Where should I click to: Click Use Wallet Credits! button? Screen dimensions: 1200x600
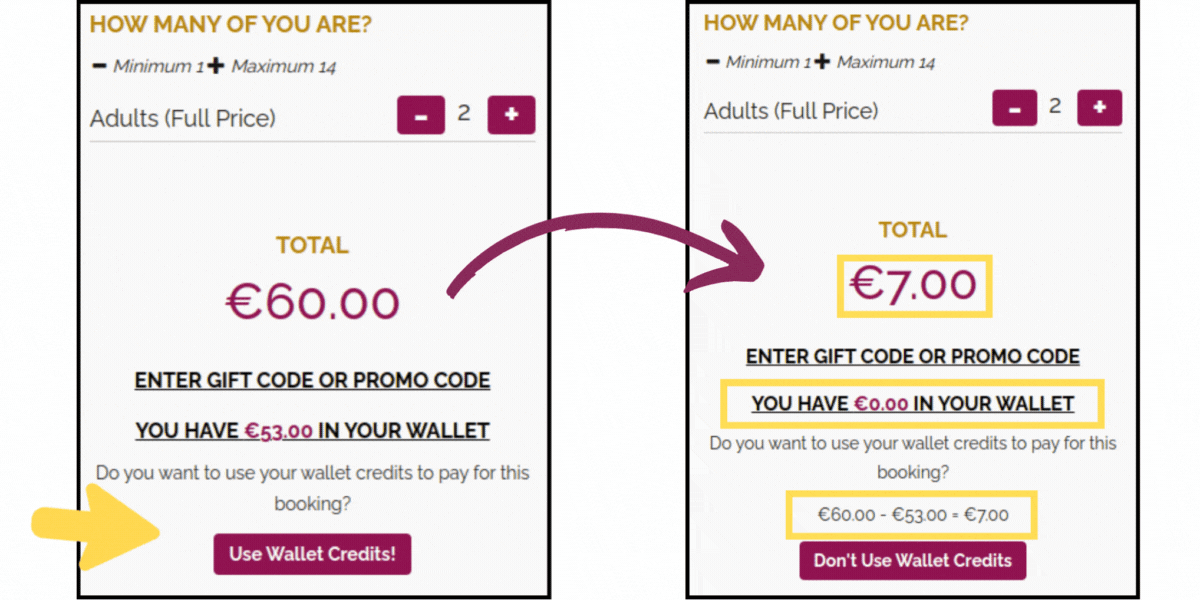(312, 553)
